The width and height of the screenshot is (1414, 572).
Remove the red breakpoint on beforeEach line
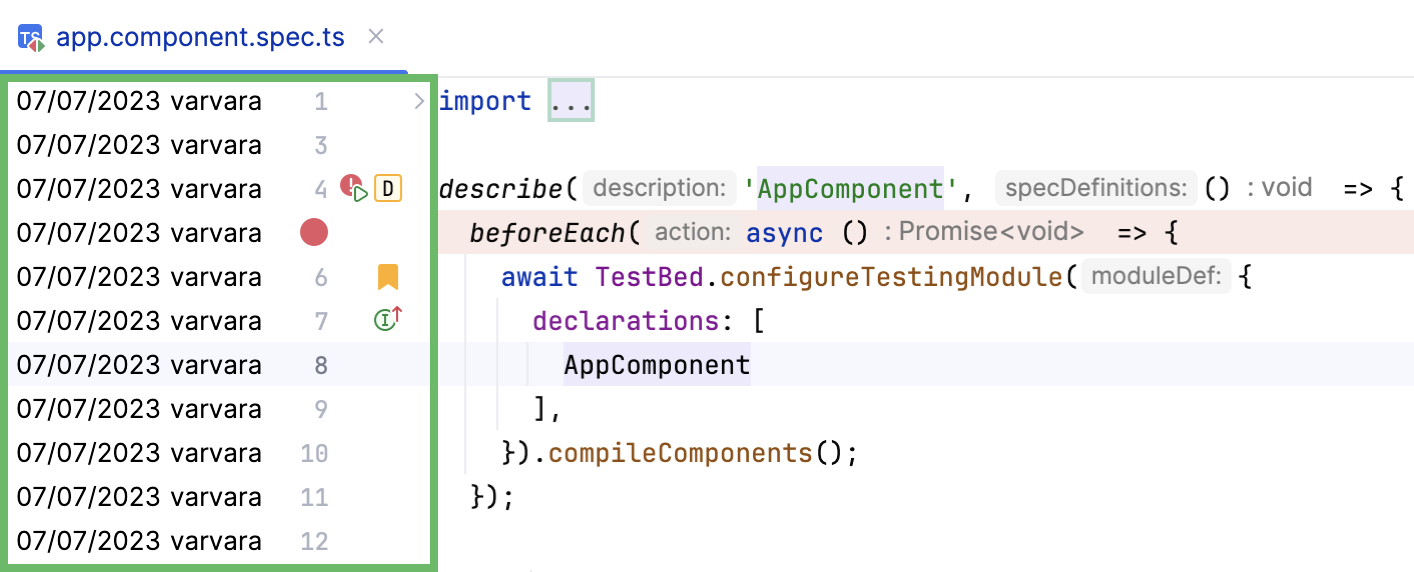(314, 233)
